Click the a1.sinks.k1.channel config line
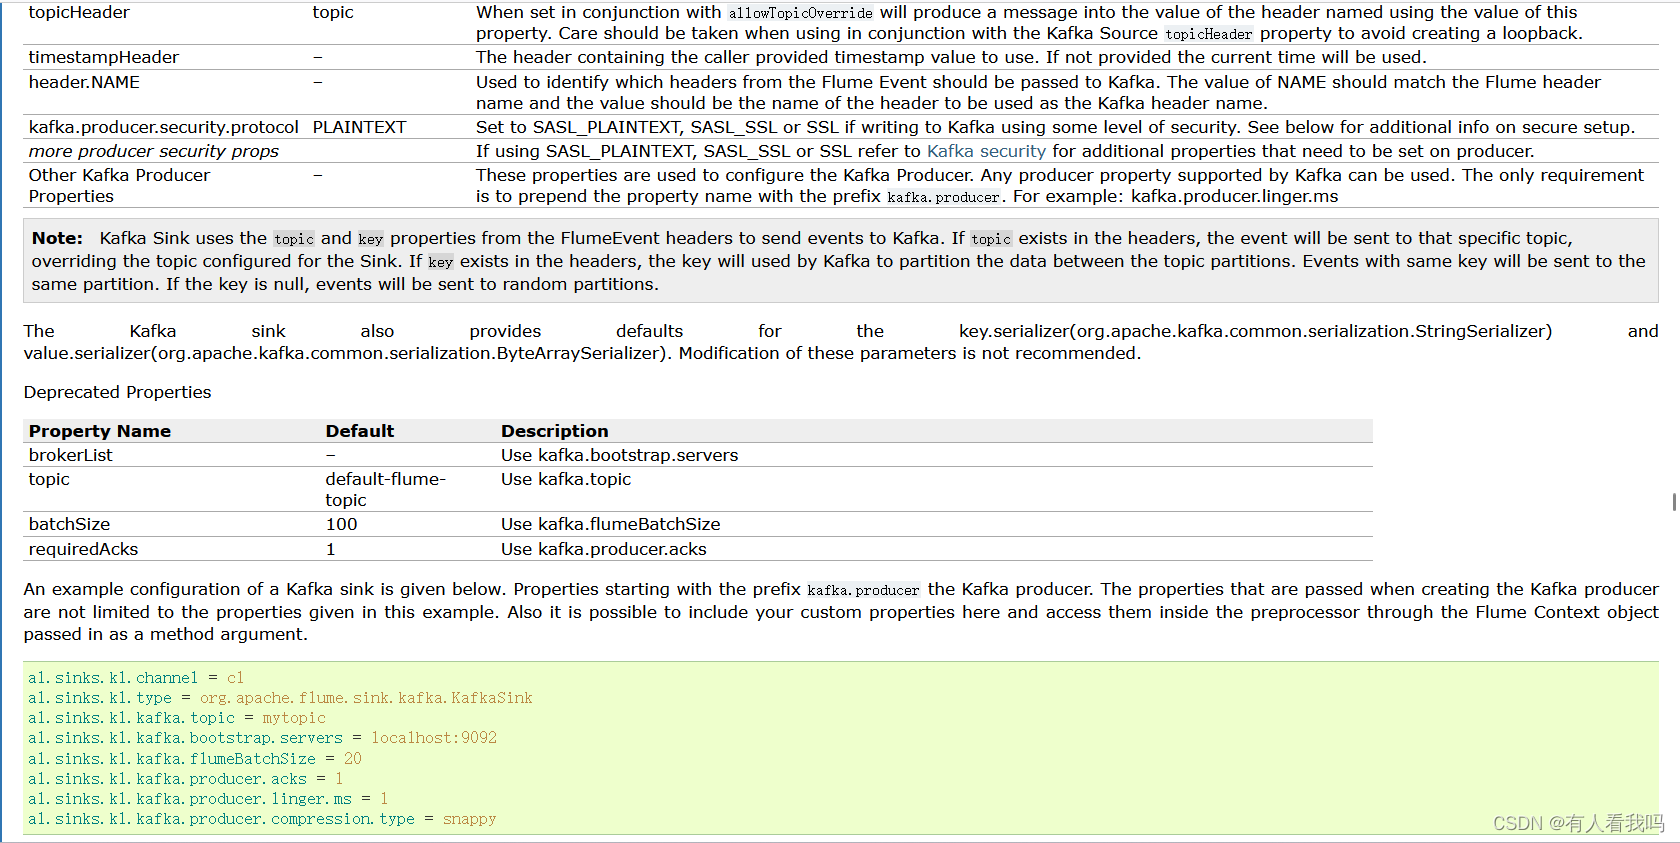 pyautogui.click(x=136, y=678)
